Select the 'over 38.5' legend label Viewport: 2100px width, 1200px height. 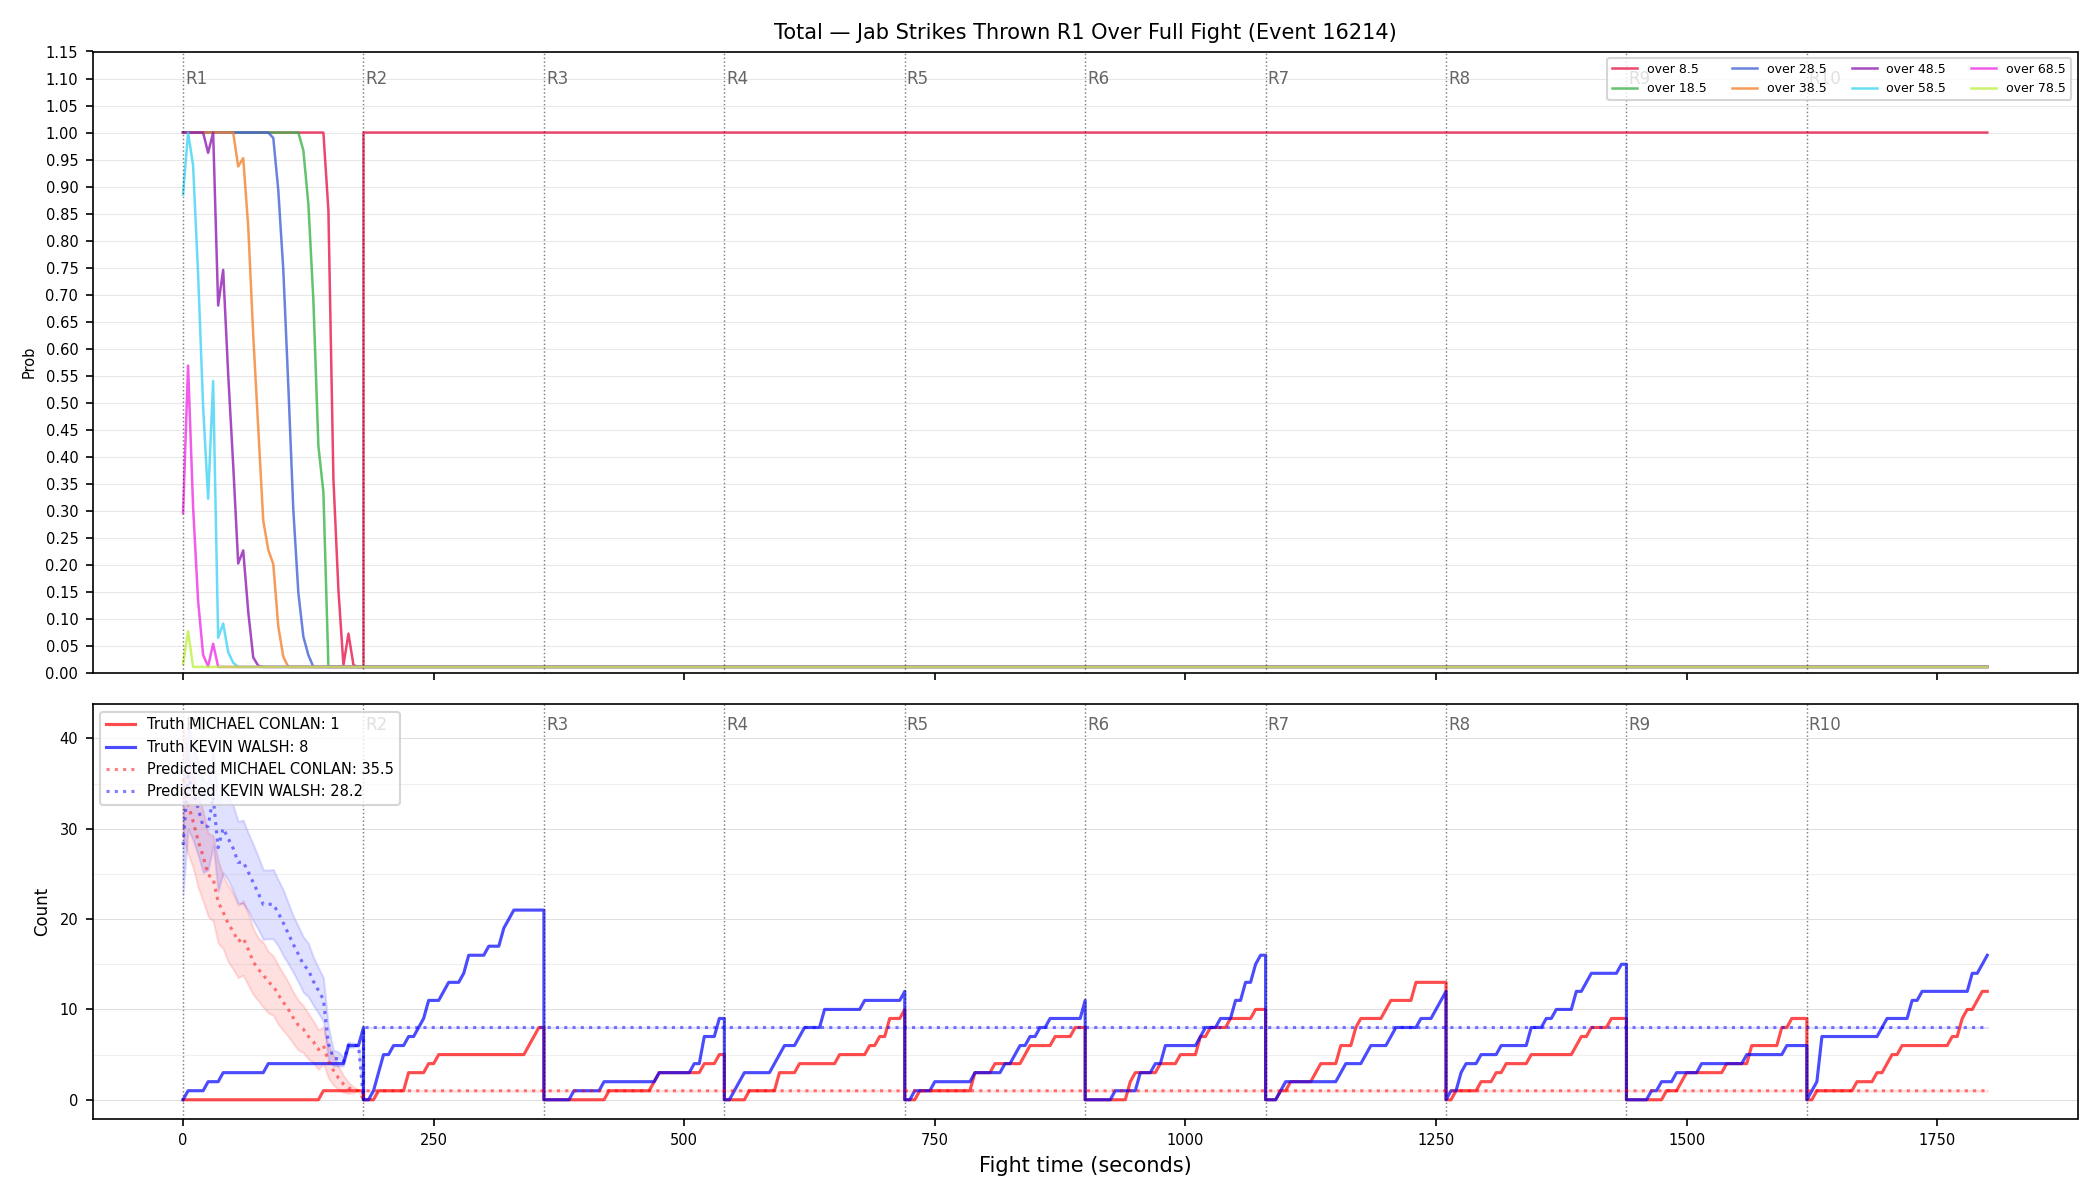click(x=1797, y=88)
